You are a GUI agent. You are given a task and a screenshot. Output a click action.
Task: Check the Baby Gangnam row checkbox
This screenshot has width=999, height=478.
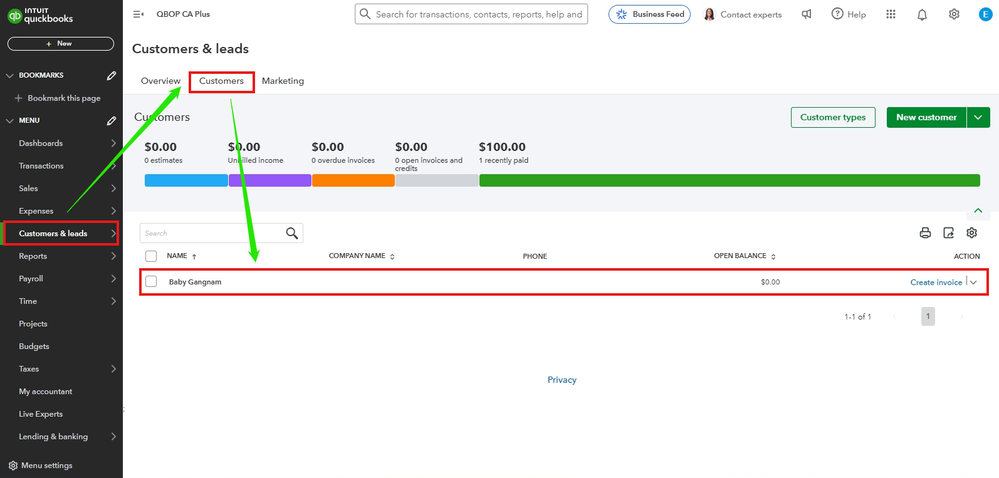click(151, 281)
